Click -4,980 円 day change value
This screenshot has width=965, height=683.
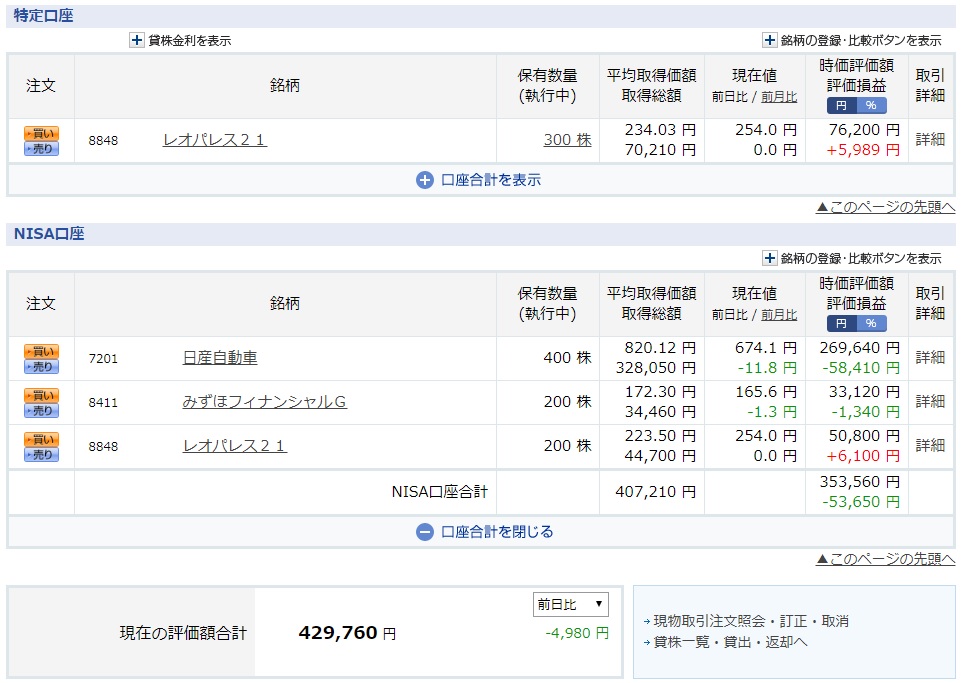(x=577, y=633)
